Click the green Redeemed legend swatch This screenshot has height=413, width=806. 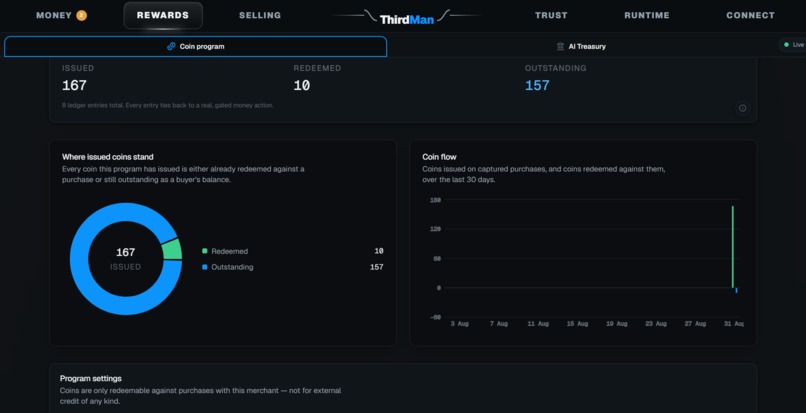click(x=205, y=252)
